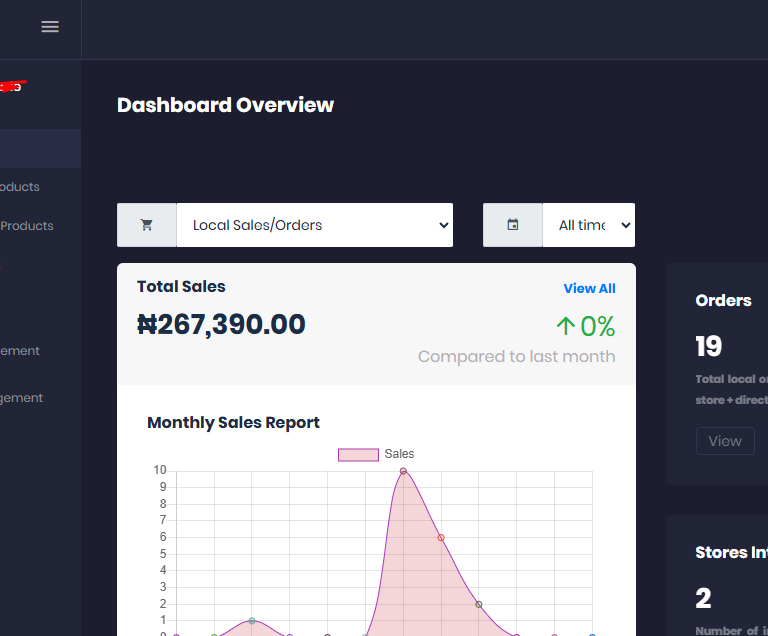
Task: Click the small data point at value 1
Action: (252, 621)
